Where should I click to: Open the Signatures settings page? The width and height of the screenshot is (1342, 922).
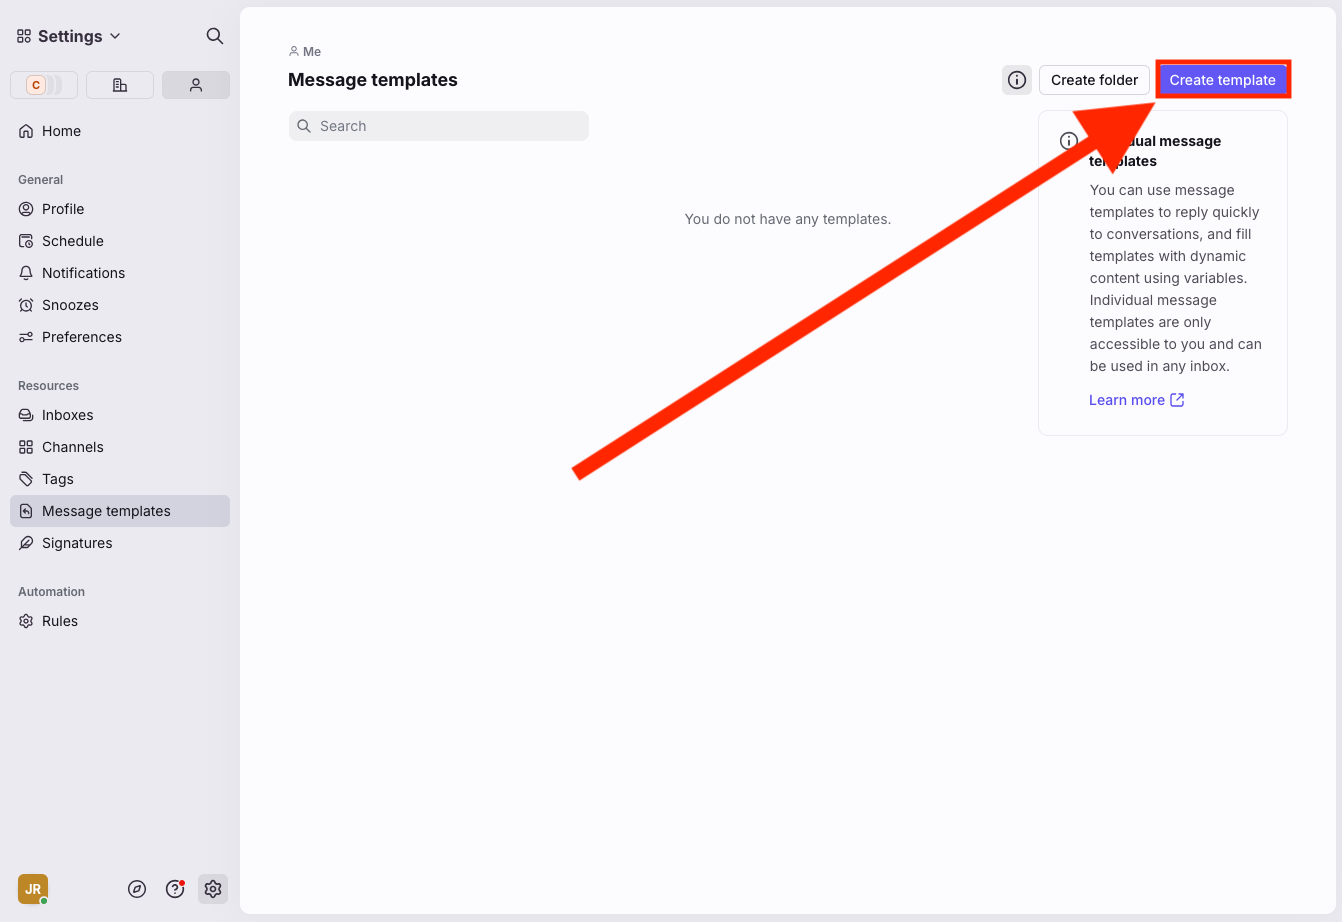[x=77, y=543]
